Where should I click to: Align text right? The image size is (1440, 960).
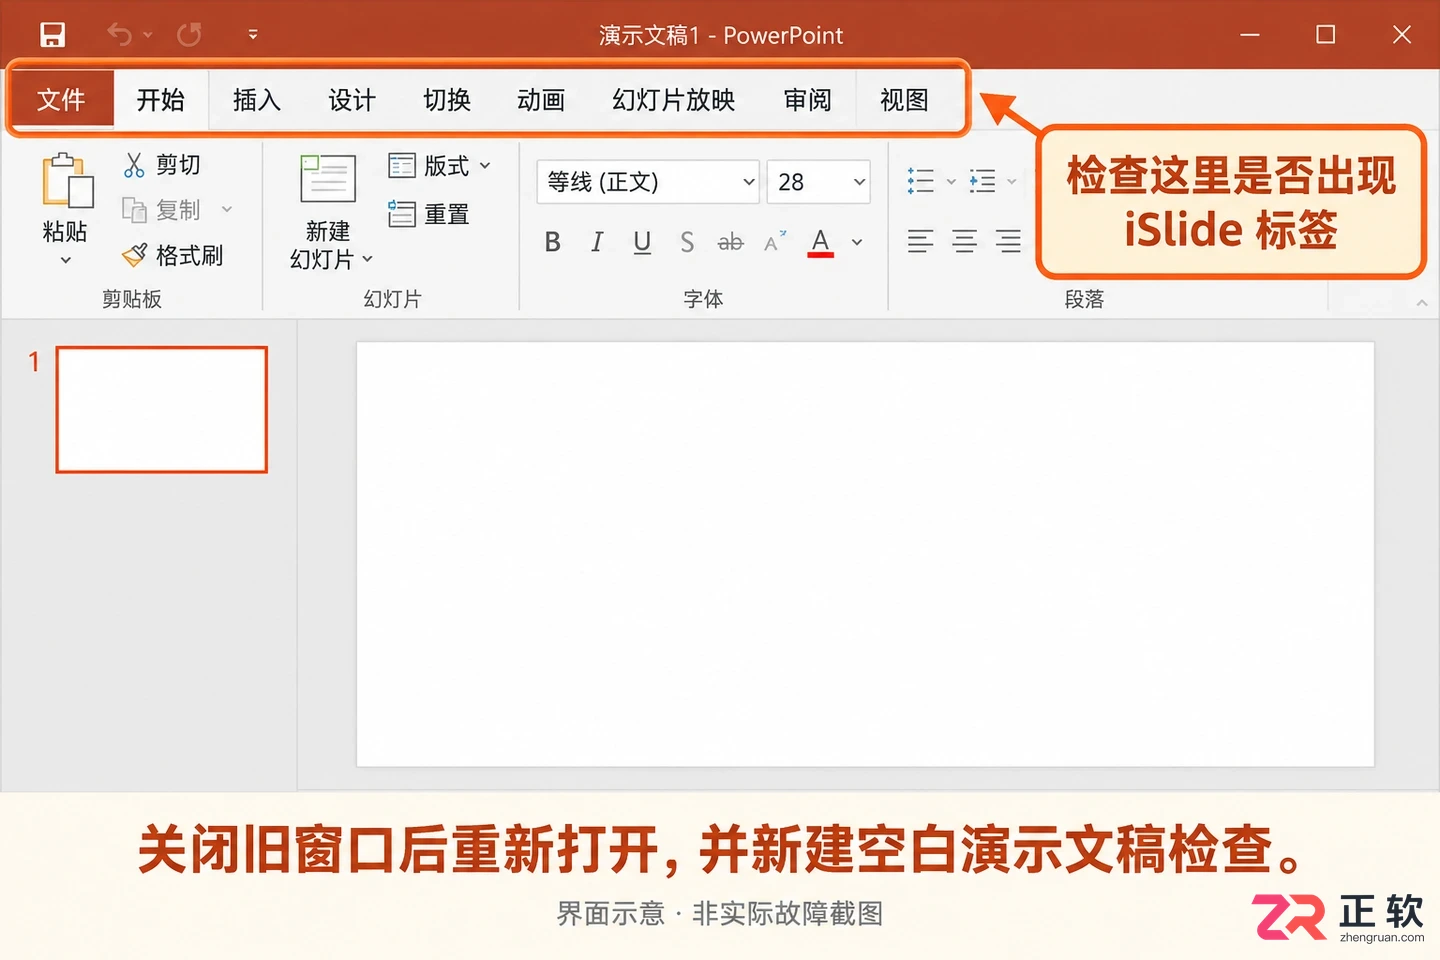pos(1008,241)
